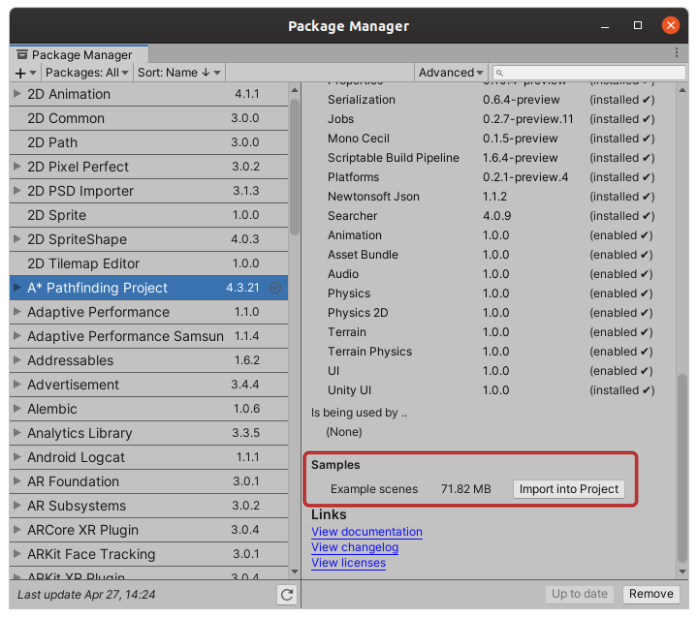
Task: Expand the 2D Animation package versions
Action: click(x=17, y=94)
